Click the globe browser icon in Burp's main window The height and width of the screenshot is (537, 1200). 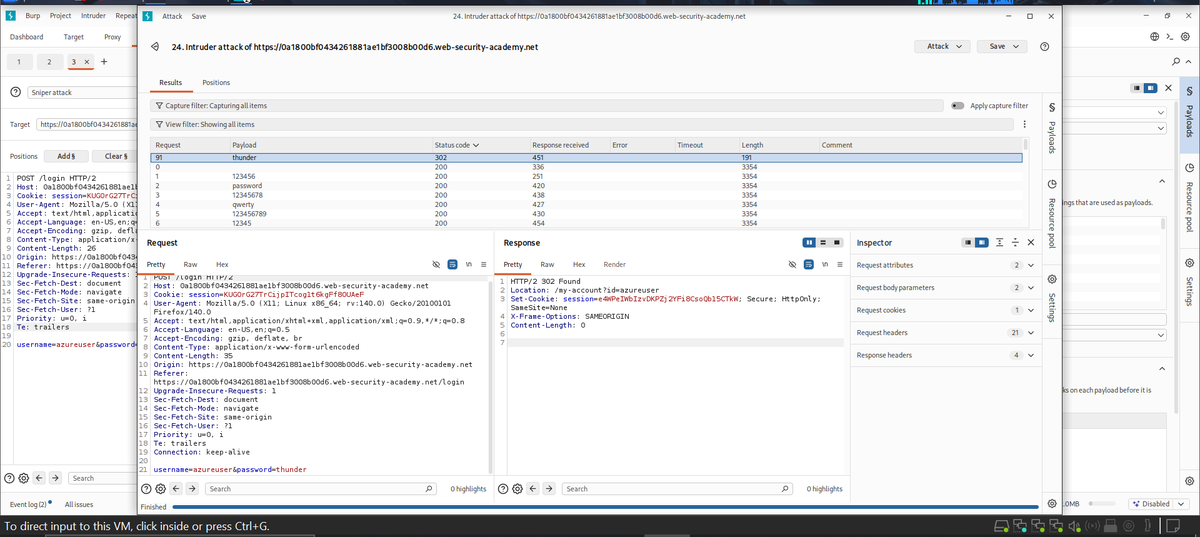pos(1153,37)
